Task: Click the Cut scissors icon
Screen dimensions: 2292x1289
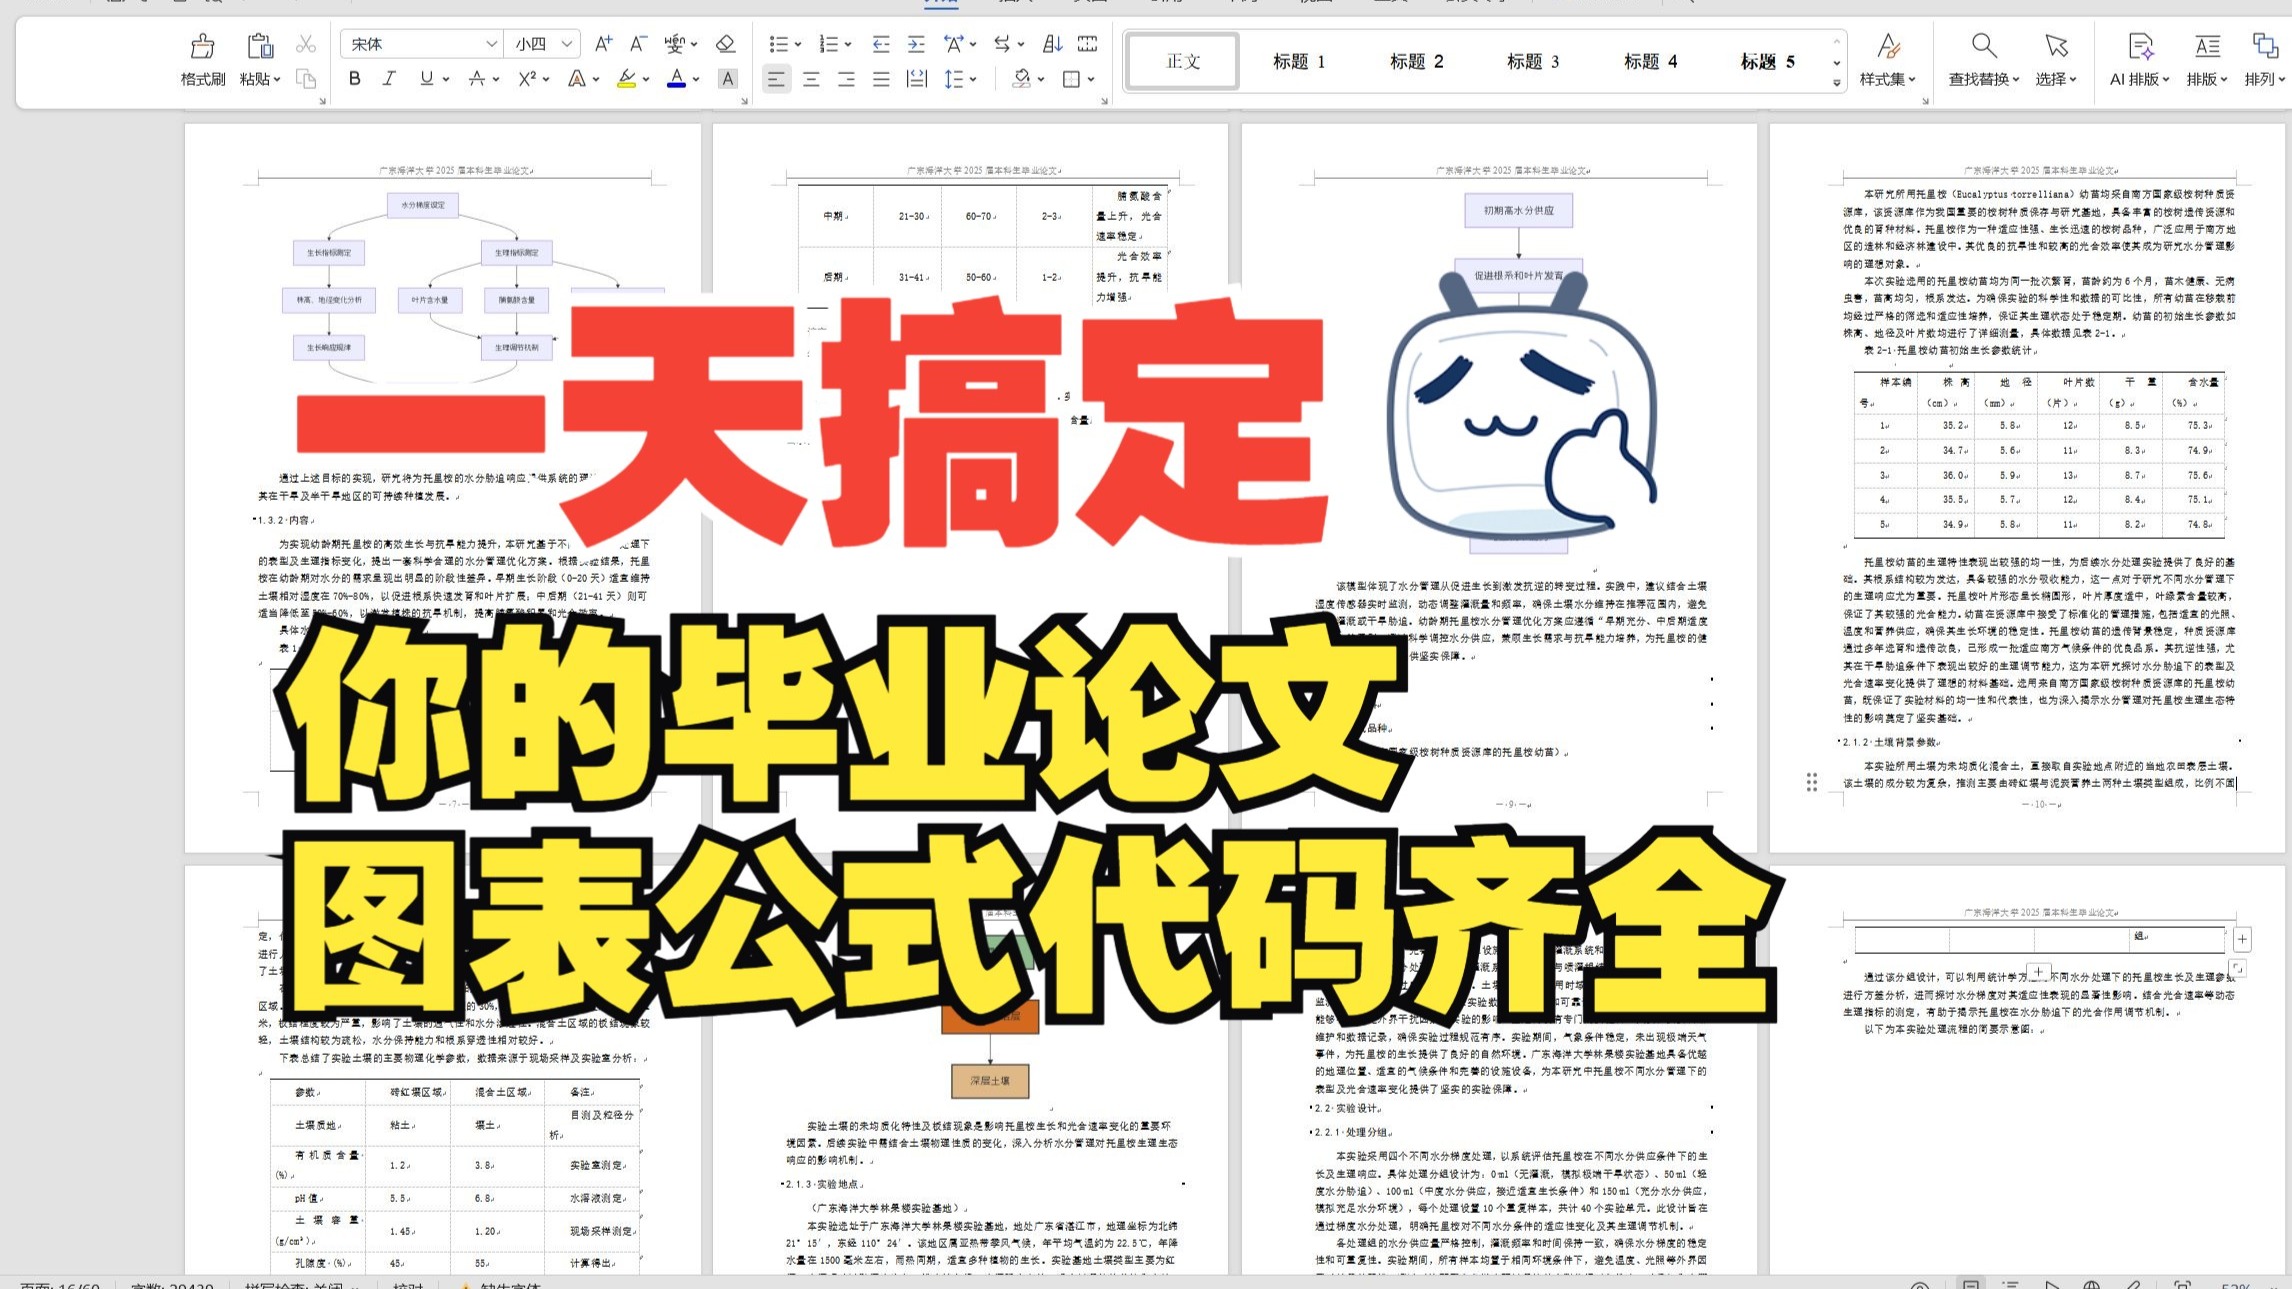Action: 306,44
